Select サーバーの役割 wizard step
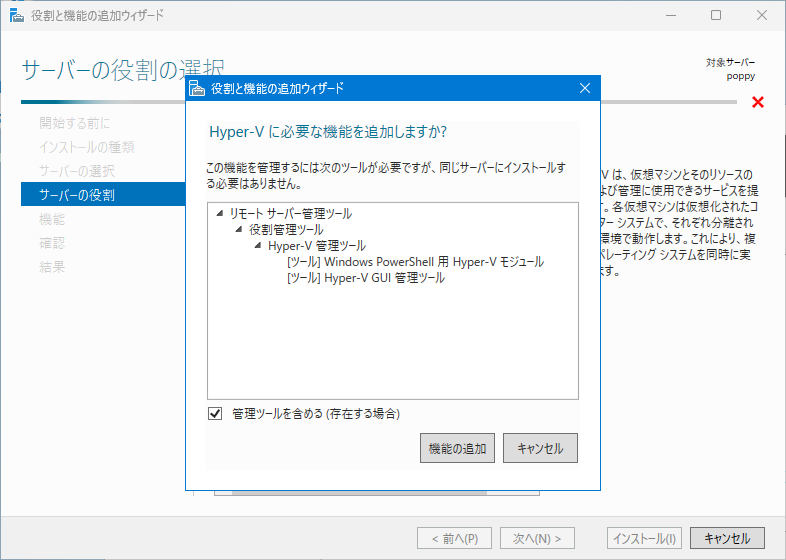 click(x=103, y=195)
